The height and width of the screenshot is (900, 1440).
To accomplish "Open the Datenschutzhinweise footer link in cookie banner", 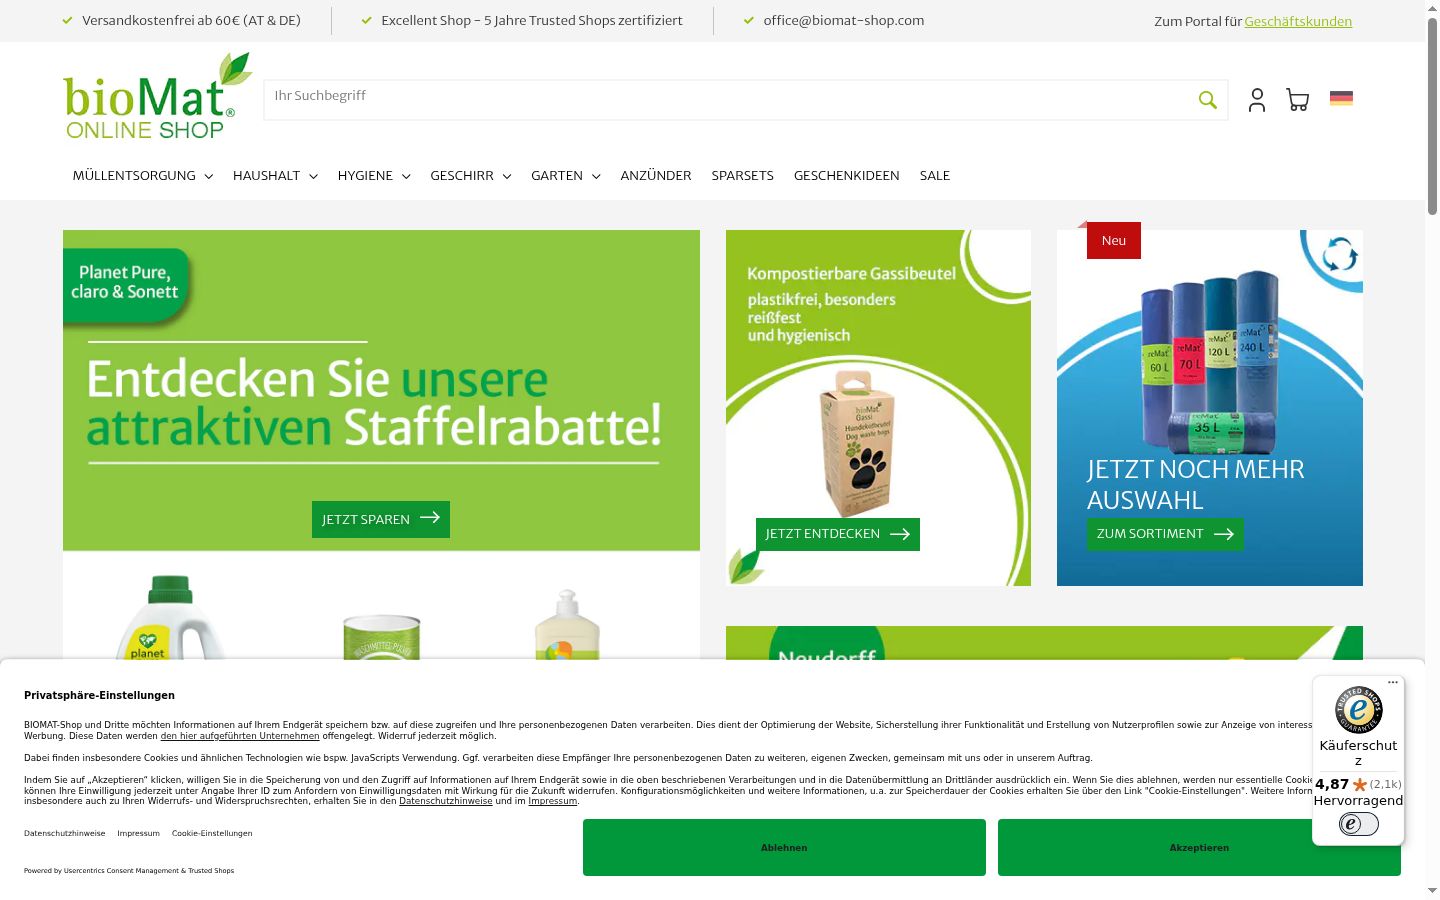I will (65, 833).
